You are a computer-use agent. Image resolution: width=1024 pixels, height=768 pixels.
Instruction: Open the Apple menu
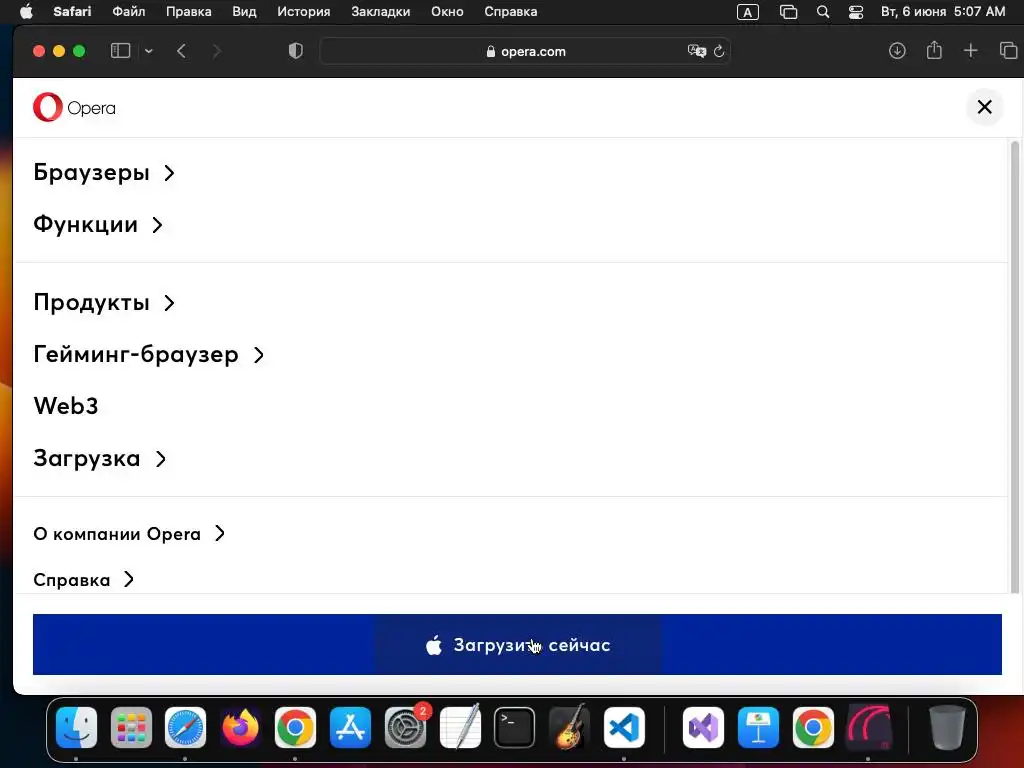point(26,12)
